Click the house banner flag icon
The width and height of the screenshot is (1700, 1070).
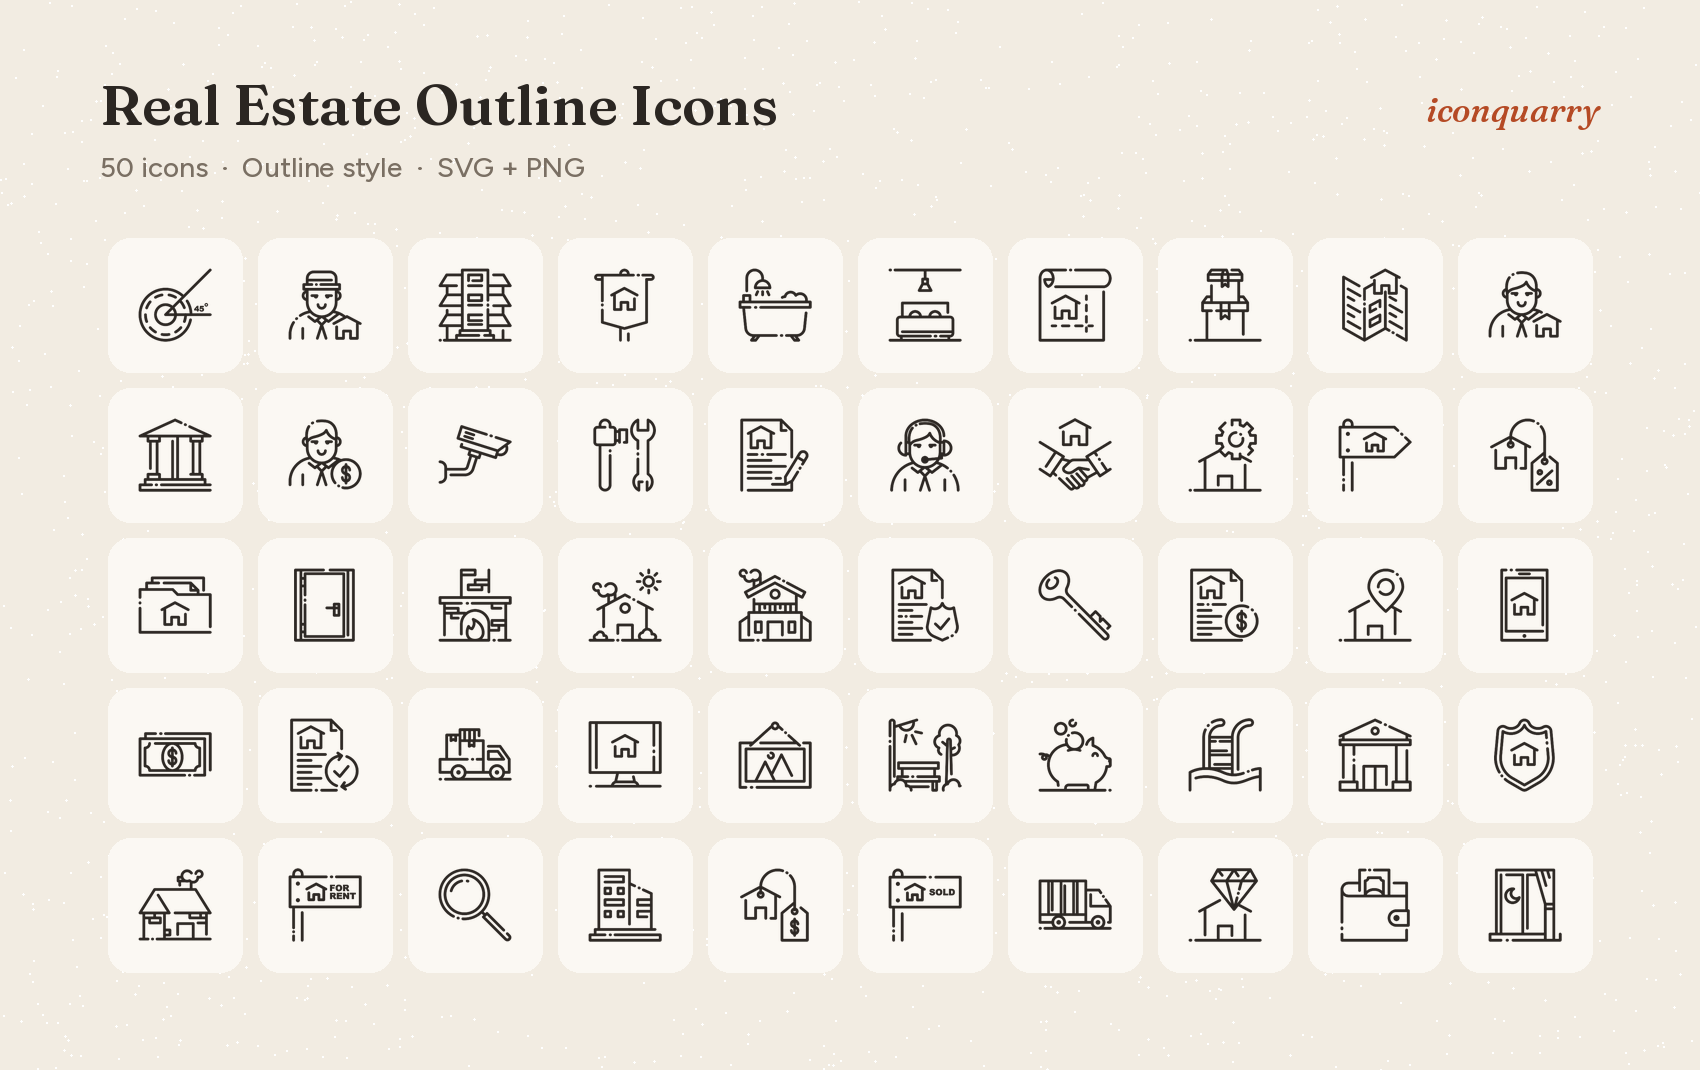(x=625, y=305)
